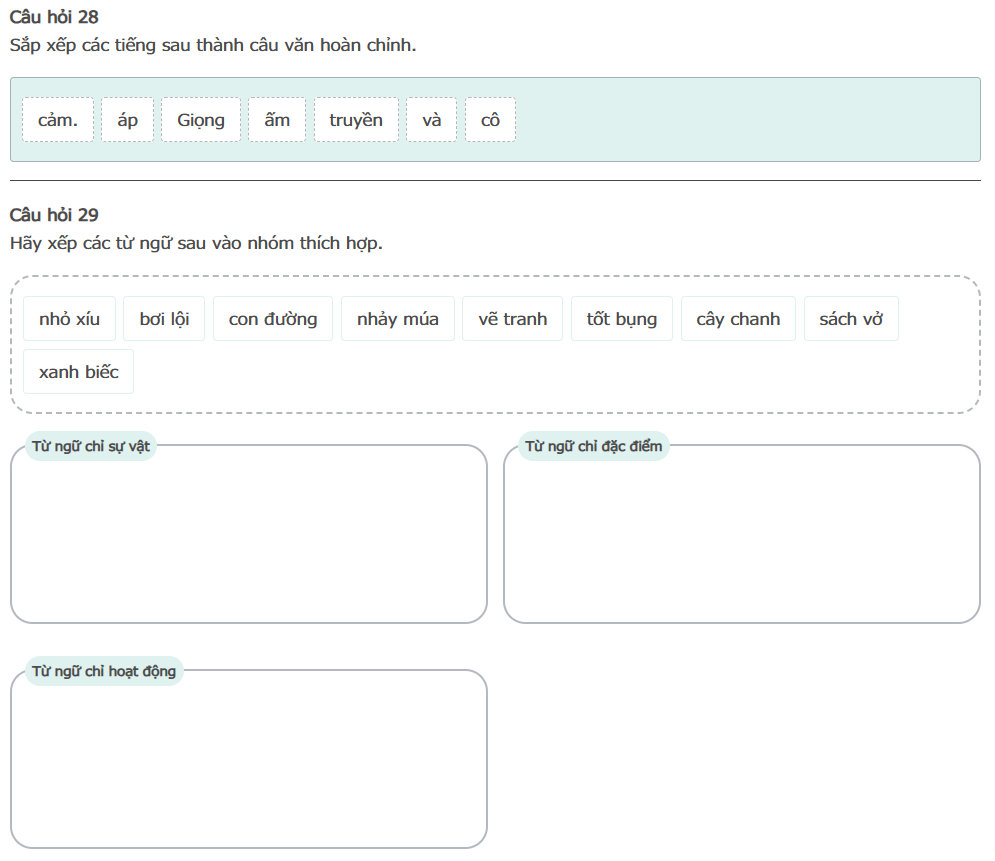Choose the 'cây chanh' word card

coord(738,319)
